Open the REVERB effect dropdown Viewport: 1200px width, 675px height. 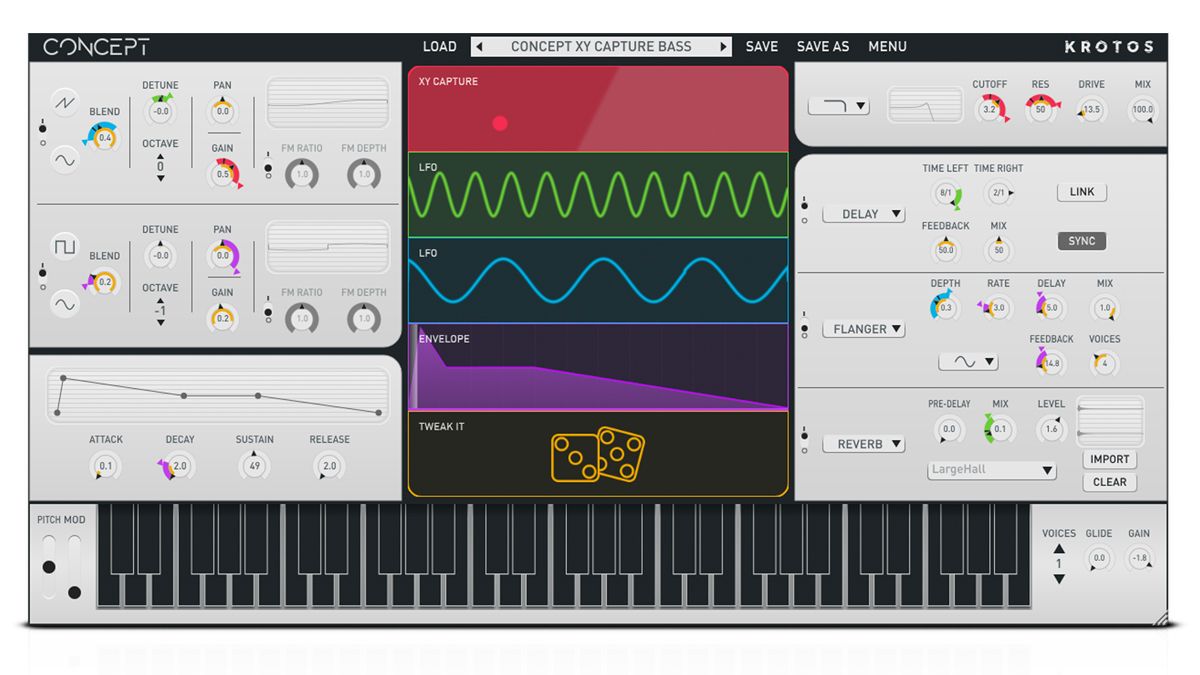click(864, 444)
